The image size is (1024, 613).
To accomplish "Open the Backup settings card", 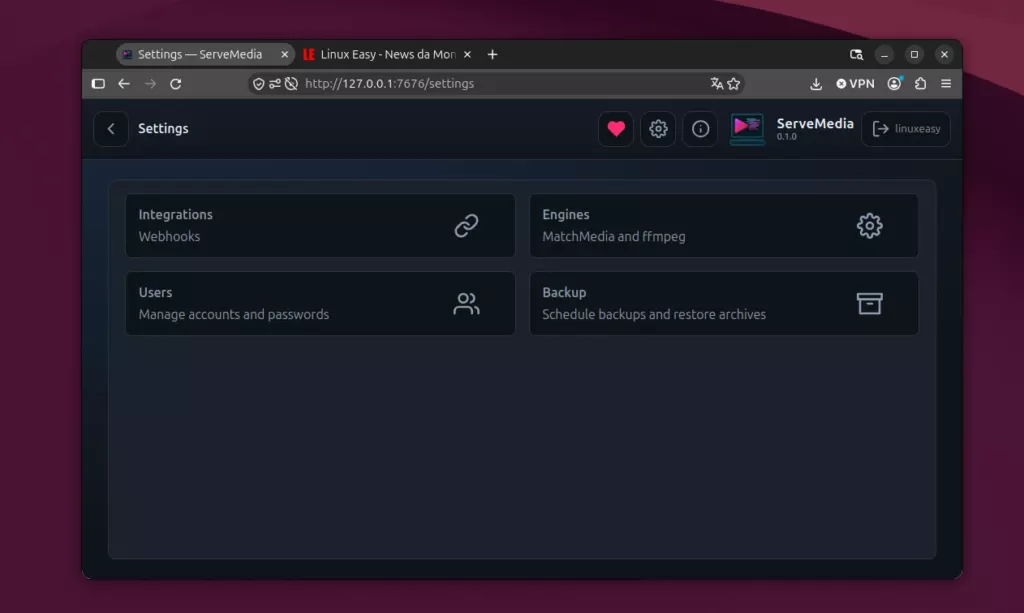I will pos(724,304).
